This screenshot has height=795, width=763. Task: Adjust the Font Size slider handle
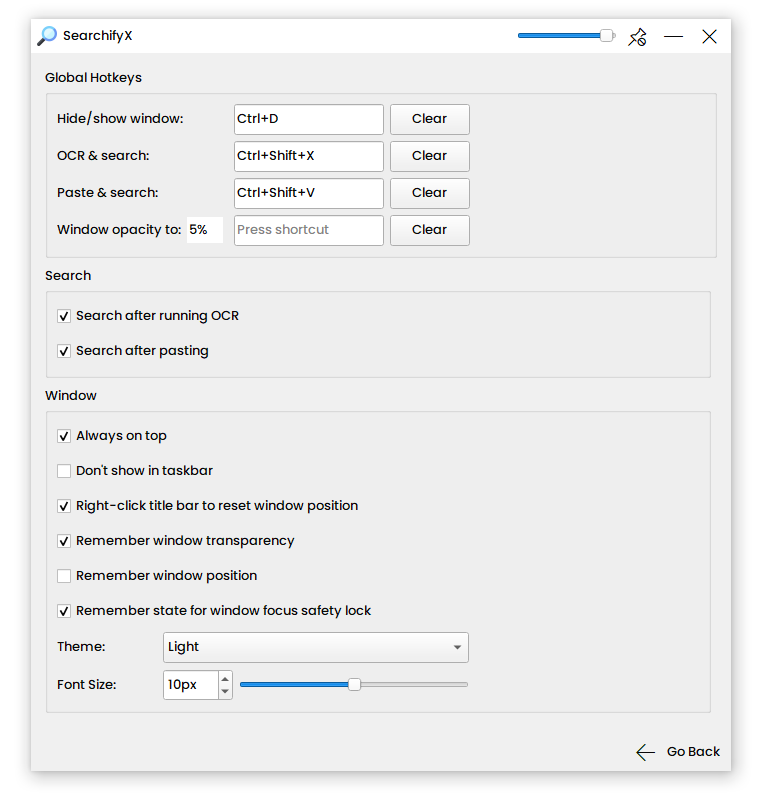coord(354,684)
